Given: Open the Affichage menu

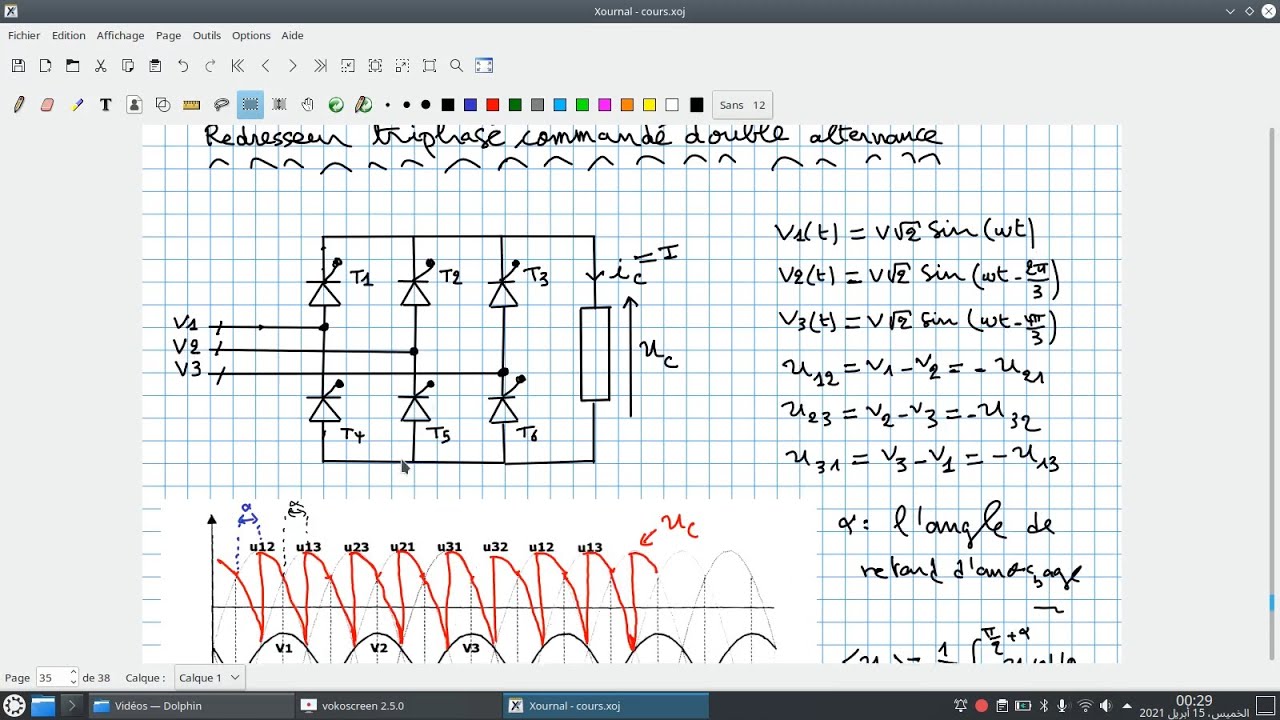Looking at the screenshot, I should point(120,35).
